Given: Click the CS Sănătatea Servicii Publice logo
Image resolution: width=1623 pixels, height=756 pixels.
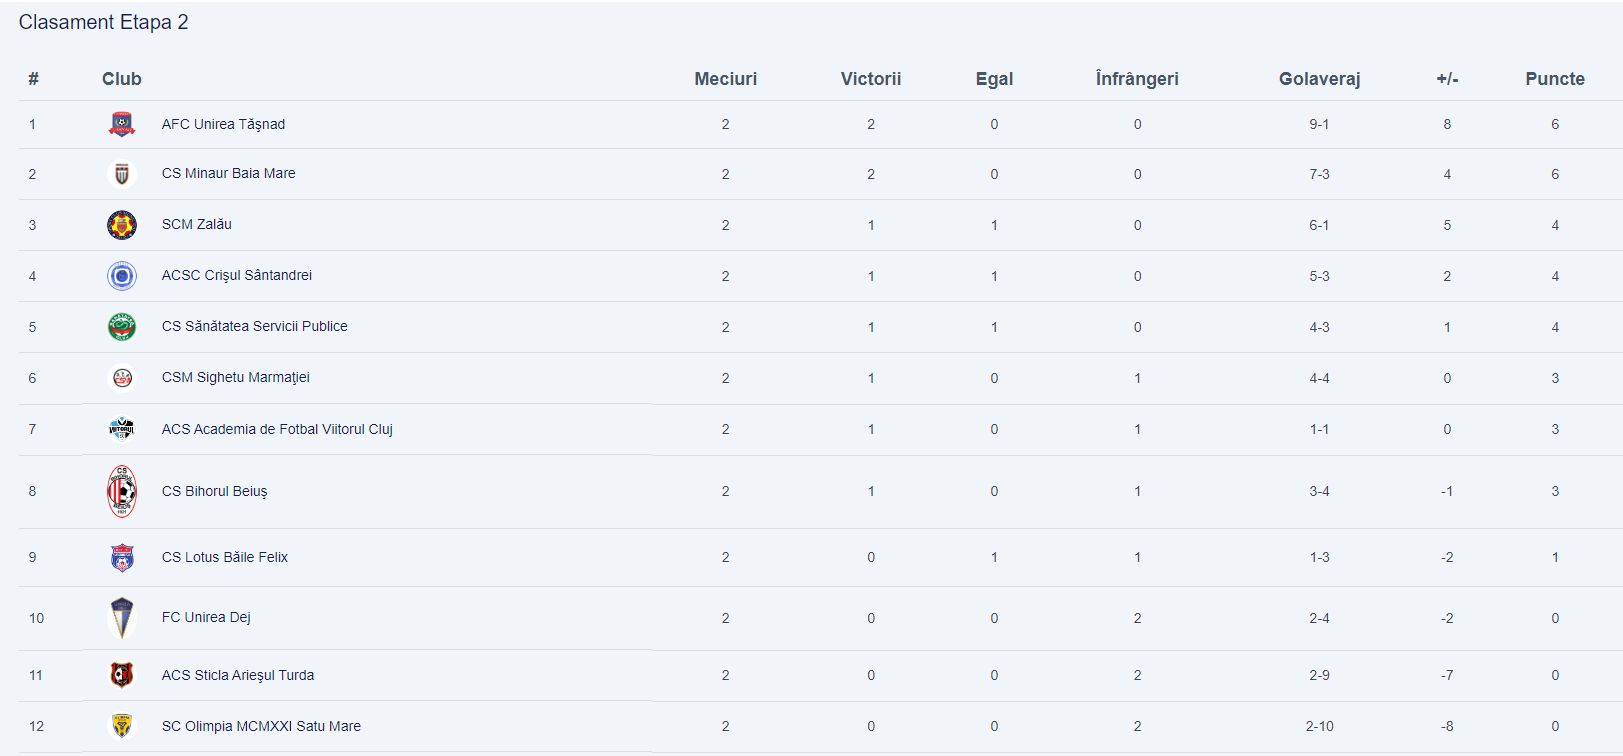Looking at the screenshot, I should point(122,327).
